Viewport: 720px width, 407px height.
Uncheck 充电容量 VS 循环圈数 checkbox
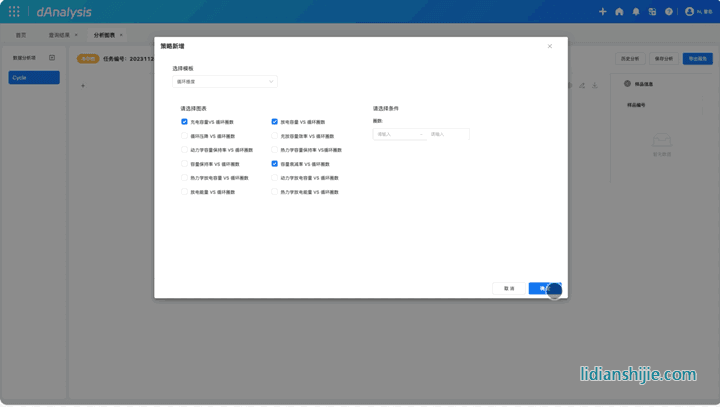point(184,122)
